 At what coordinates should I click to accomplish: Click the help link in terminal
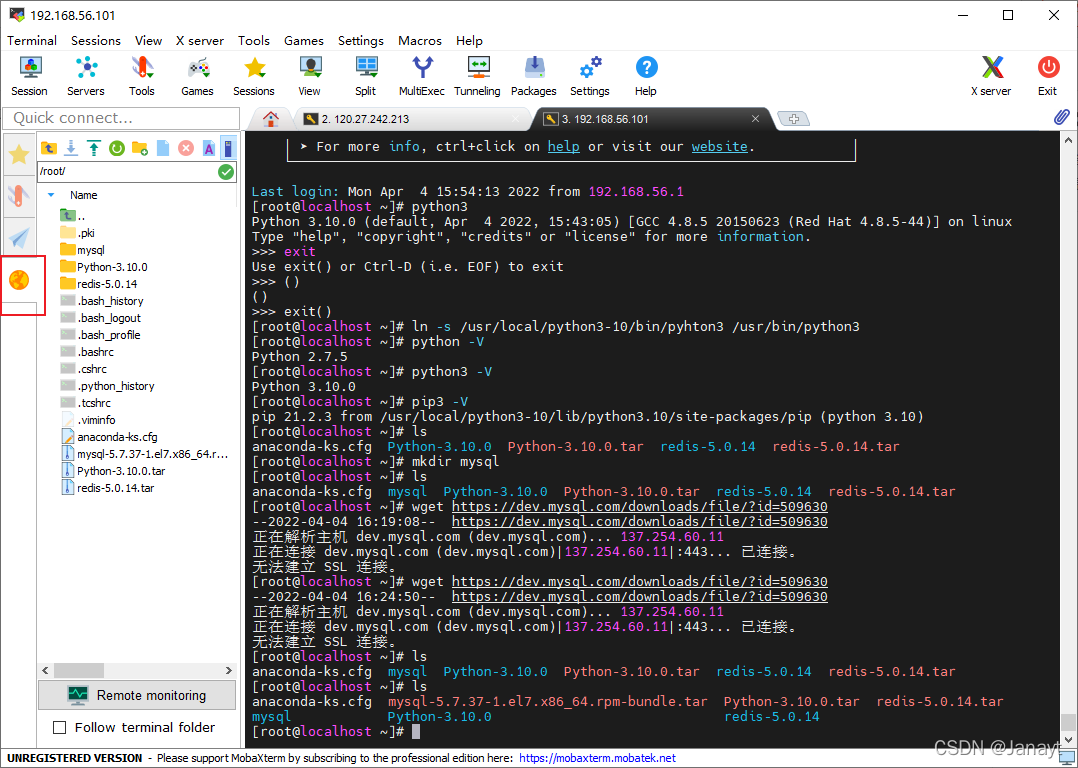coord(563,146)
